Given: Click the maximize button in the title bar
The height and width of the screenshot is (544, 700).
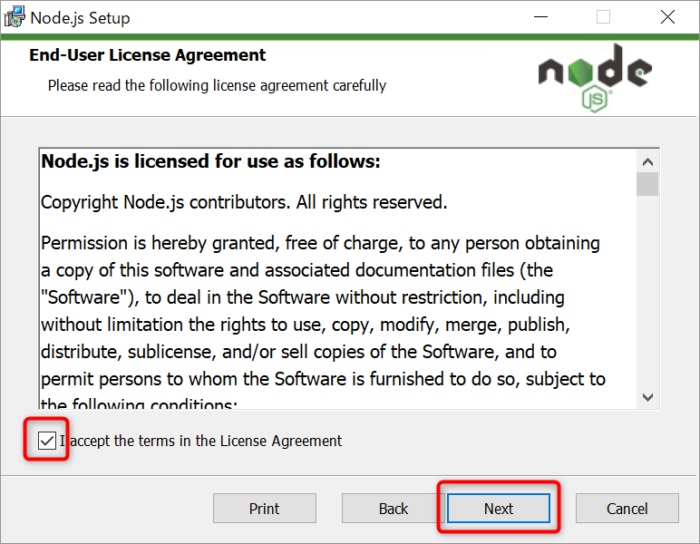Looking at the screenshot, I should [x=603, y=17].
